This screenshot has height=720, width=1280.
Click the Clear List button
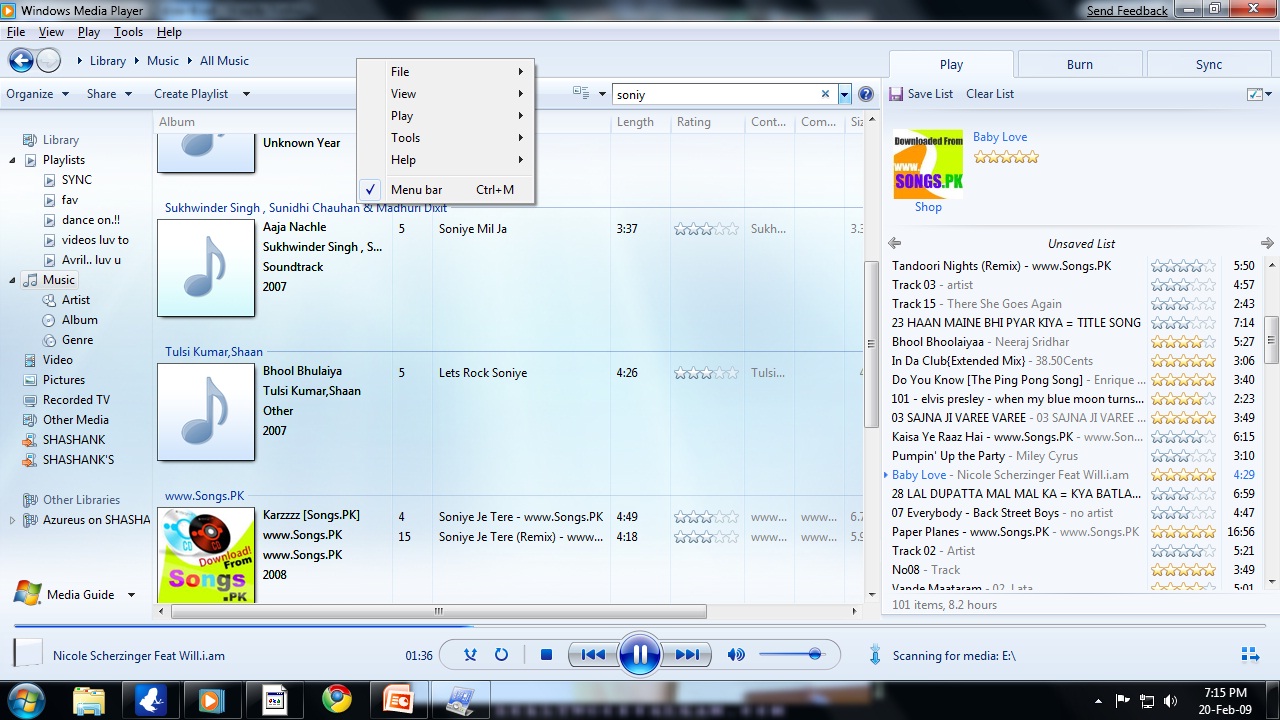(990, 94)
